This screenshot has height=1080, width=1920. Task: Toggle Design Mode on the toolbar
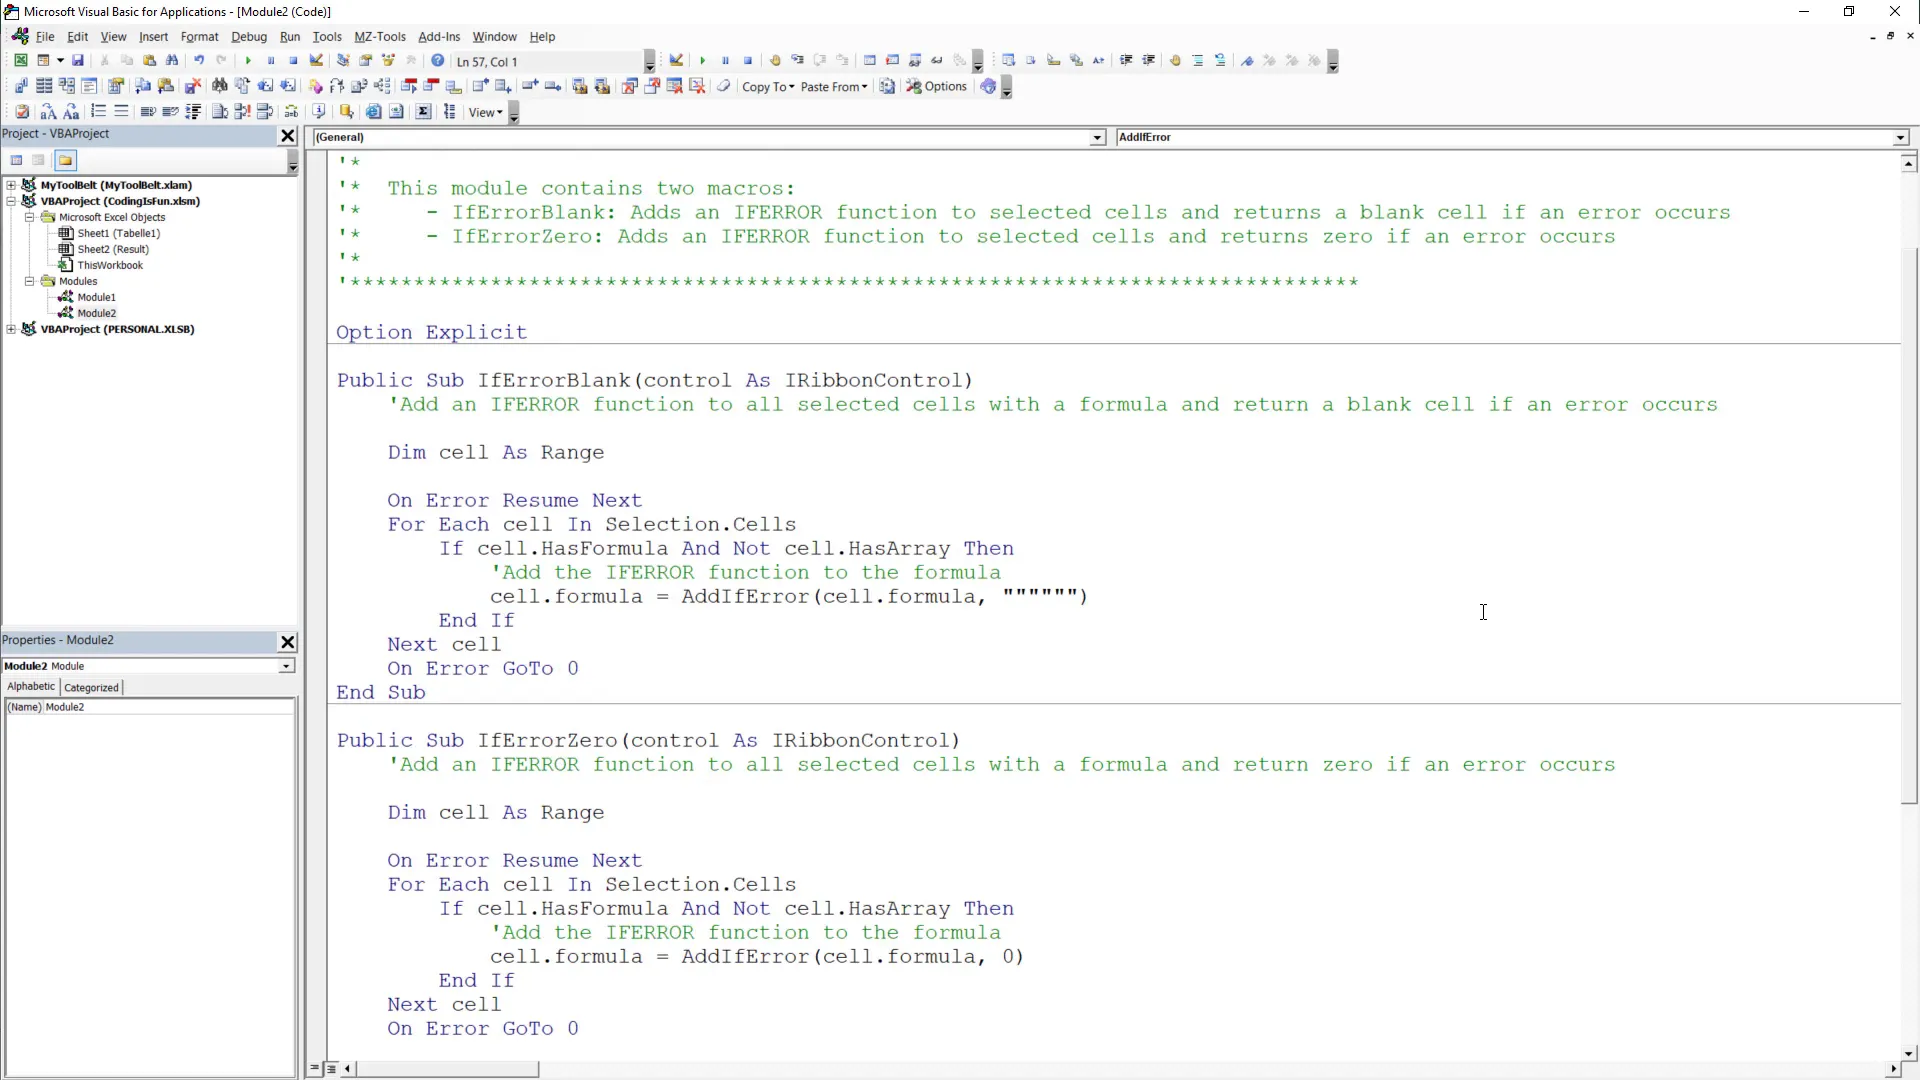click(317, 60)
